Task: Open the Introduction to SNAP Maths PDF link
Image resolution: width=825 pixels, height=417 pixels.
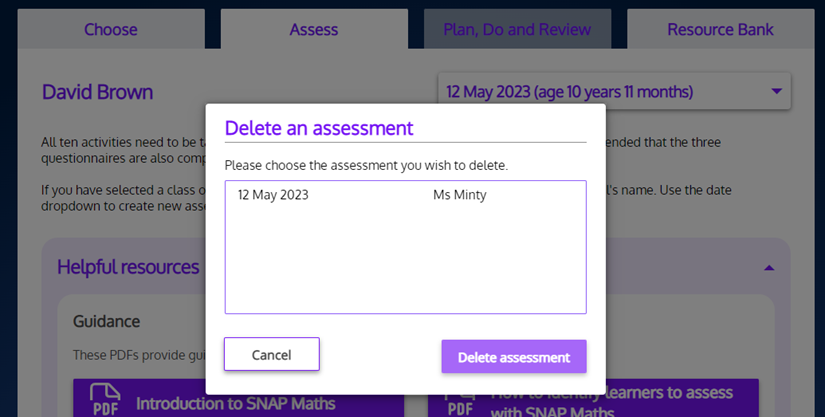Action: (235, 404)
